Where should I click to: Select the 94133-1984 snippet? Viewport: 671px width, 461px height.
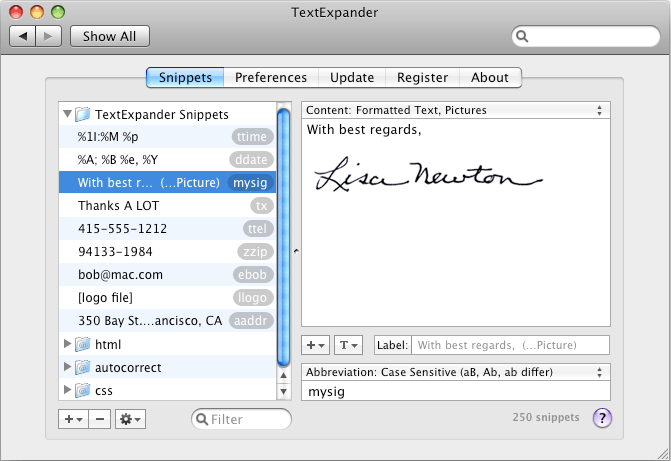[167, 252]
